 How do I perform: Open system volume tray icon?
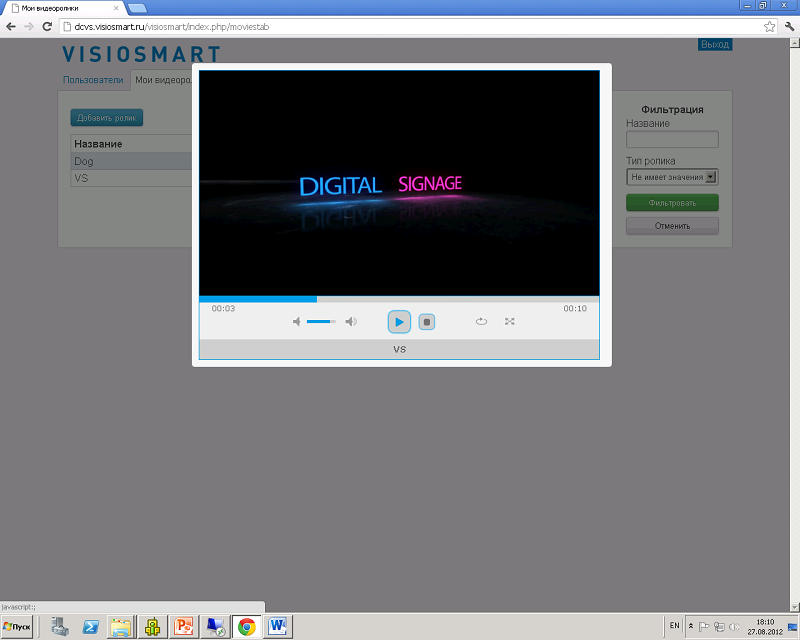click(734, 626)
